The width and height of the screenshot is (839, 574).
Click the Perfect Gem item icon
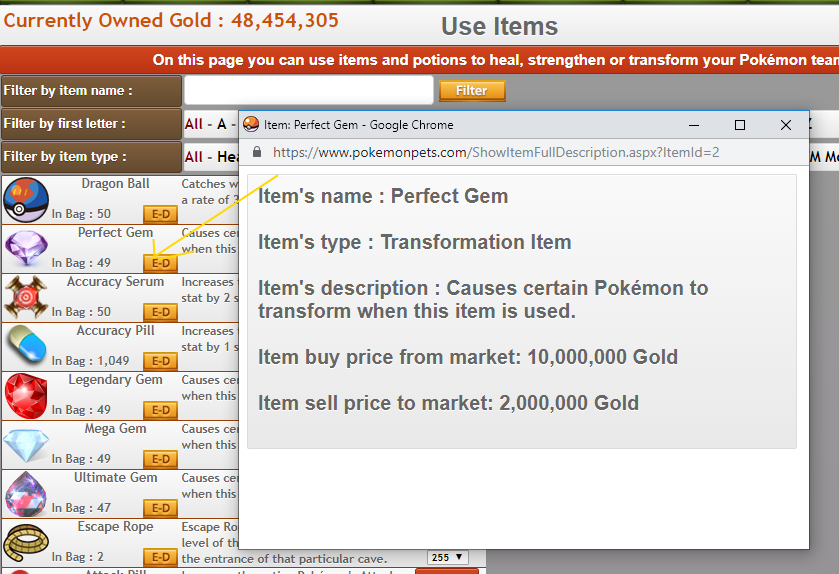pos(25,248)
